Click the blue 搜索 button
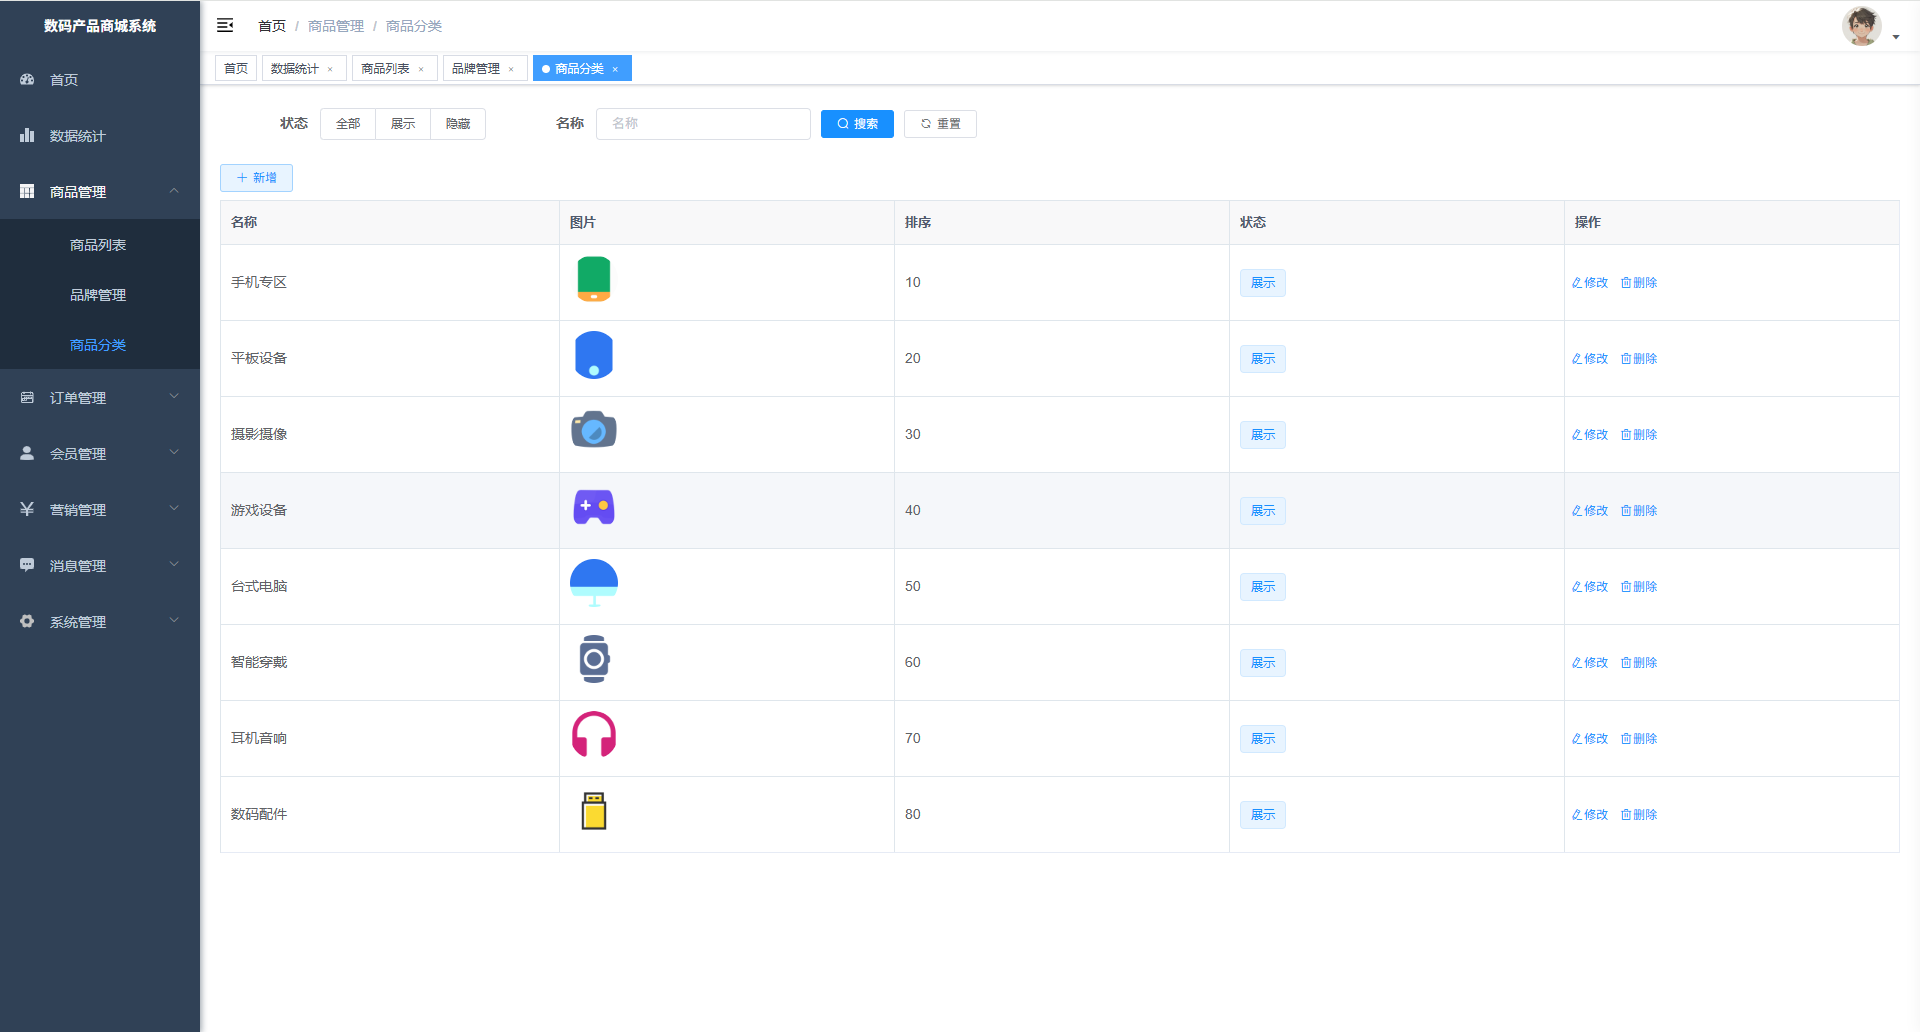Image resolution: width=1920 pixels, height=1032 pixels. (x=857, y=124)
